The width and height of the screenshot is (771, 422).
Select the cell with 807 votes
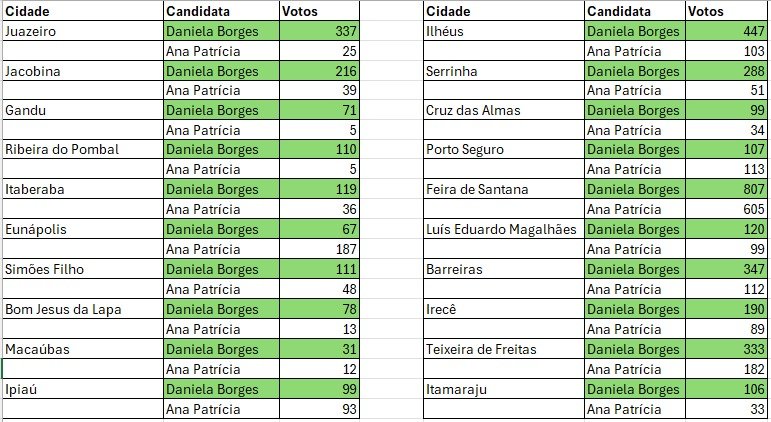726,190
